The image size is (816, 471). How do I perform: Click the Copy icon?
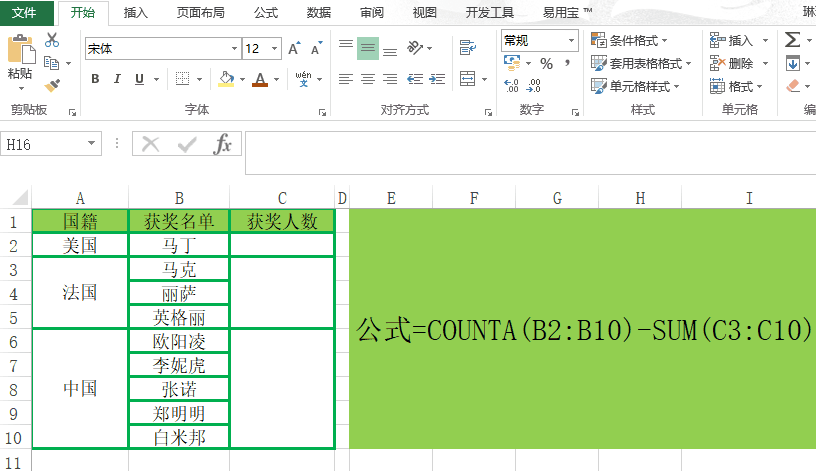[52, 63]
